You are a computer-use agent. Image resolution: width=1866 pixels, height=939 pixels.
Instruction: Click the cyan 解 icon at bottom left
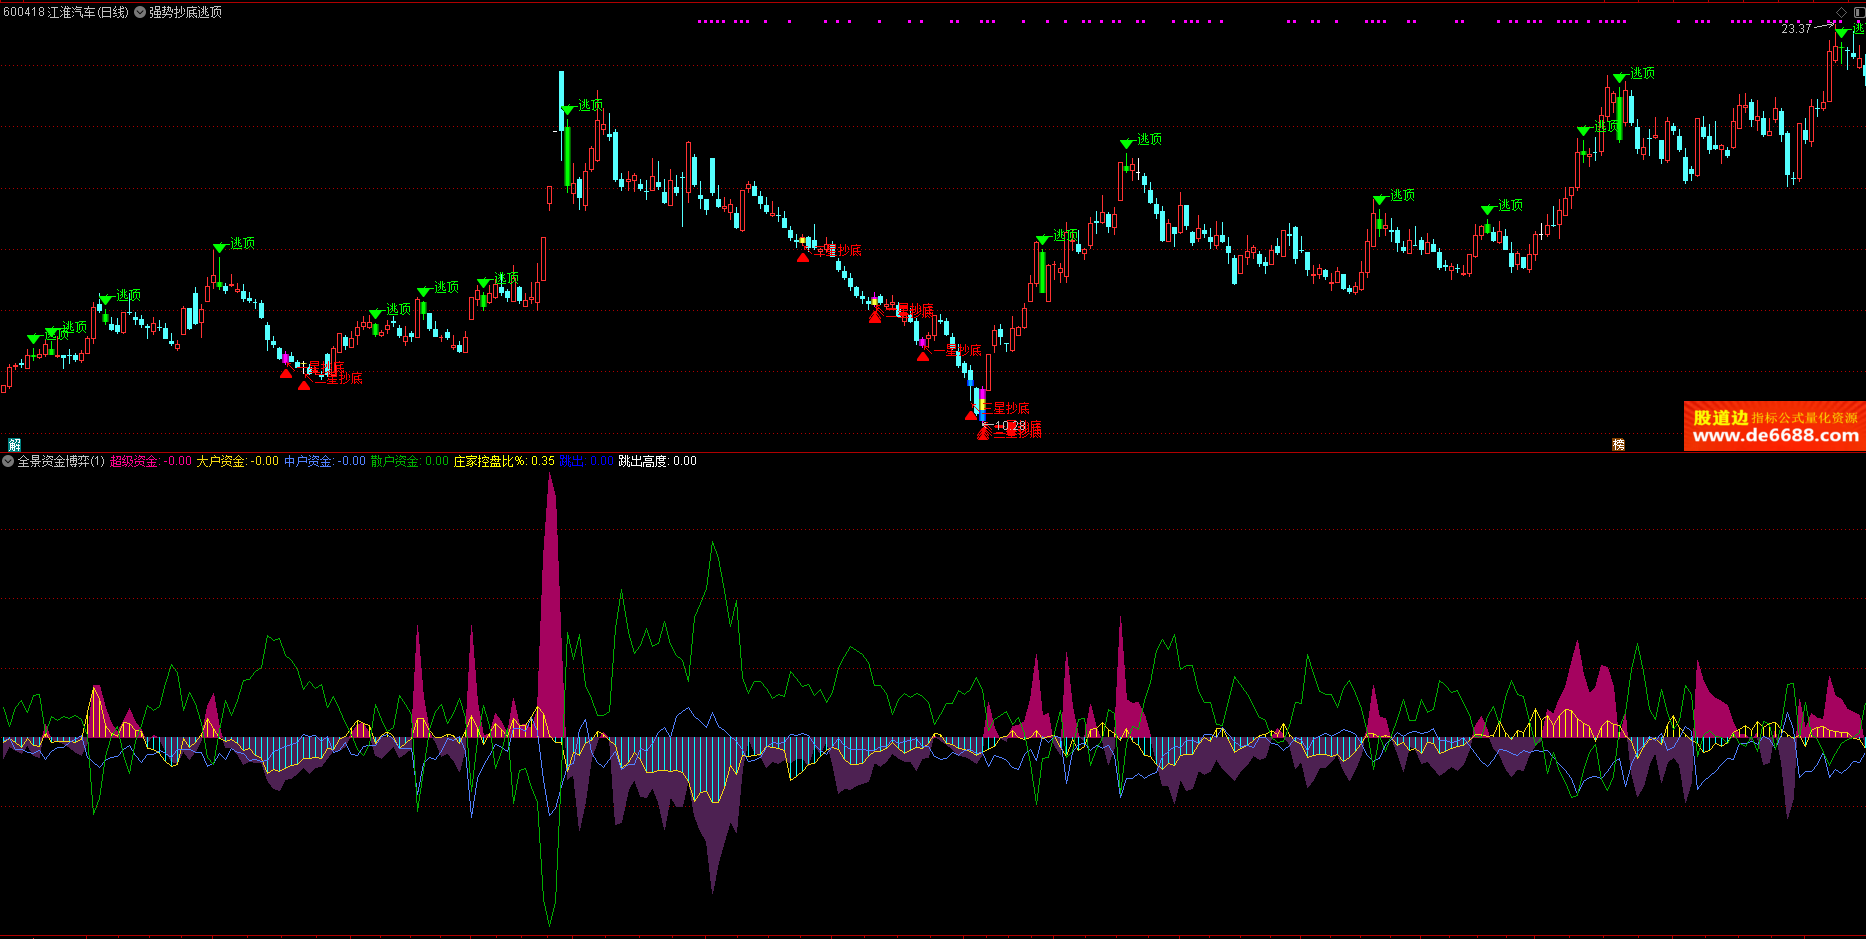click(x=14, y=445)
